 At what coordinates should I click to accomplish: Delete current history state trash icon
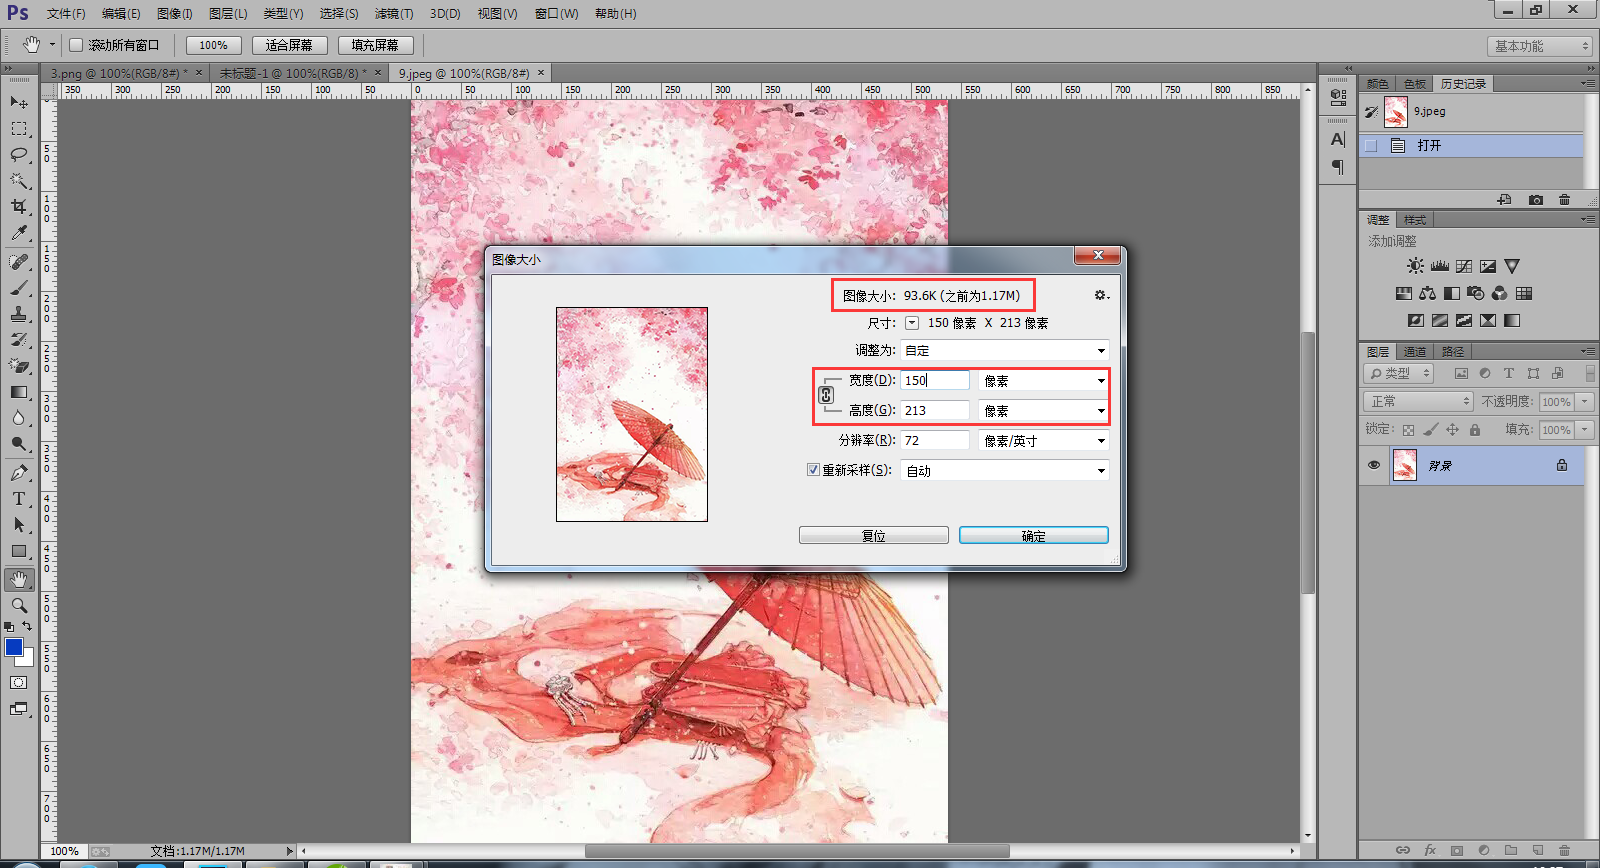pyautogui.click(x=1564, y=200)
